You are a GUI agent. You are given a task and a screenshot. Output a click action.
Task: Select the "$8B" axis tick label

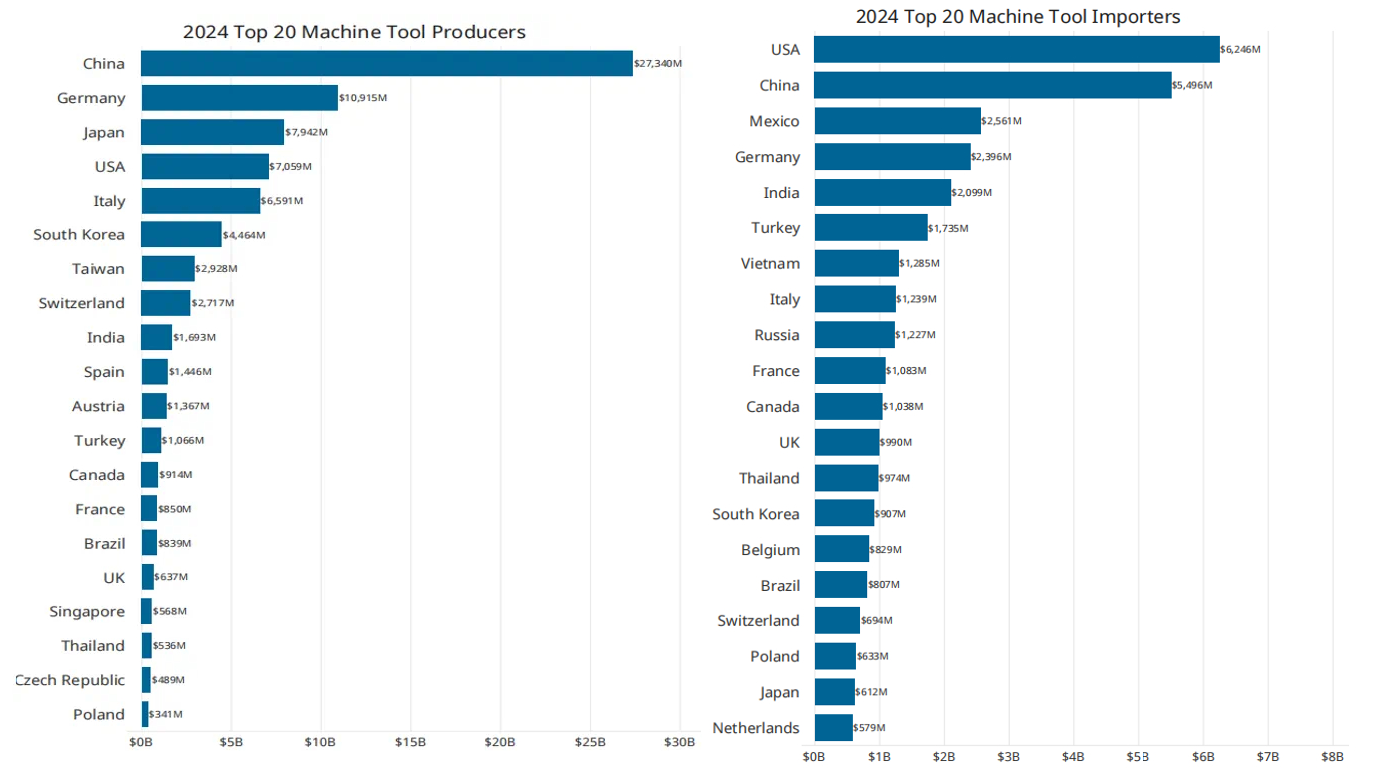[1333, 757]
